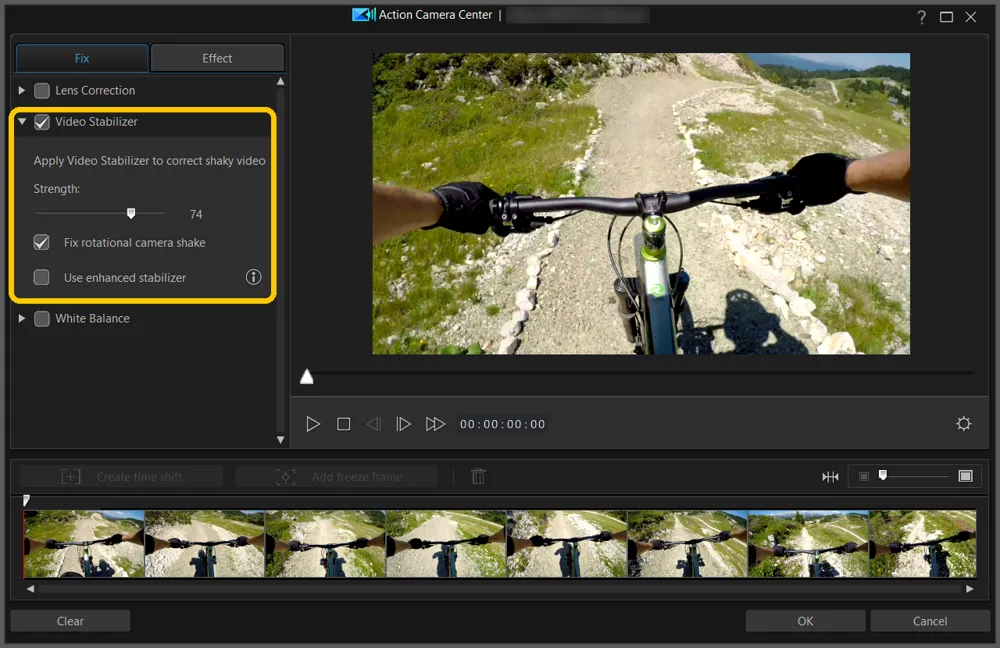Image resolution: width=1000 pixels, height=648 pixels.
Task: Click the fit timeline to view icon
Action: point(830,476)
